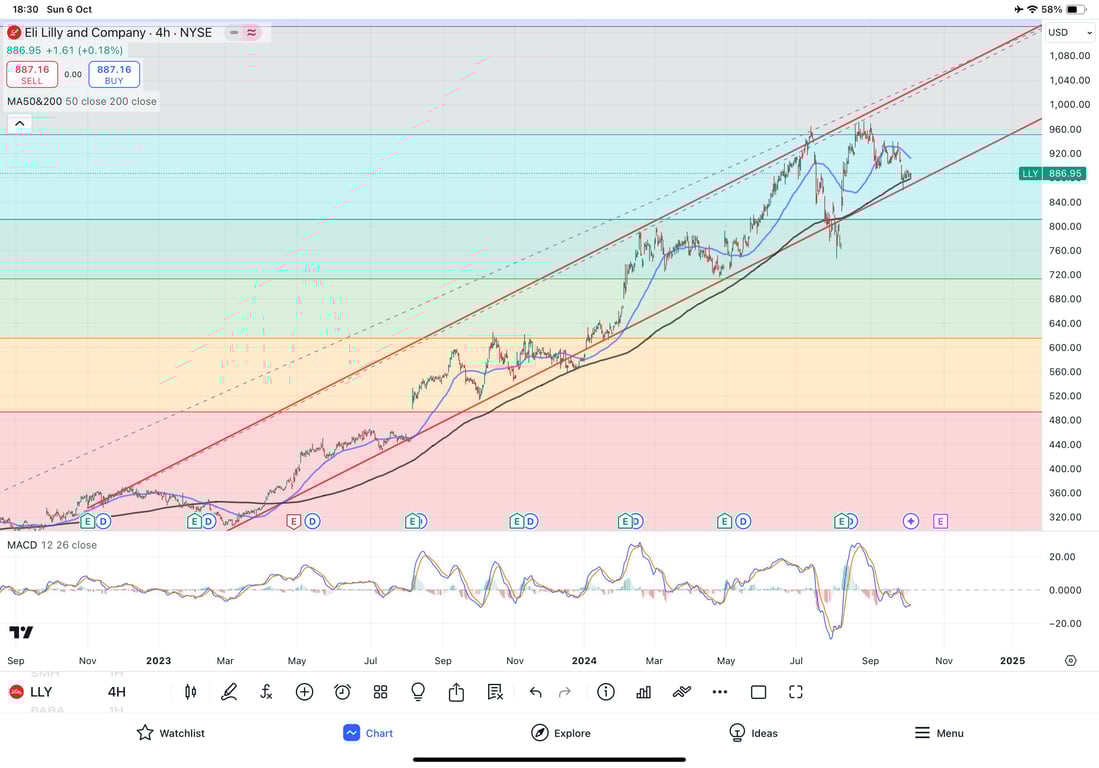Viewport: 1099px width, 768px height.
Task: Open the alert clock icon
Action: point(342,692)
